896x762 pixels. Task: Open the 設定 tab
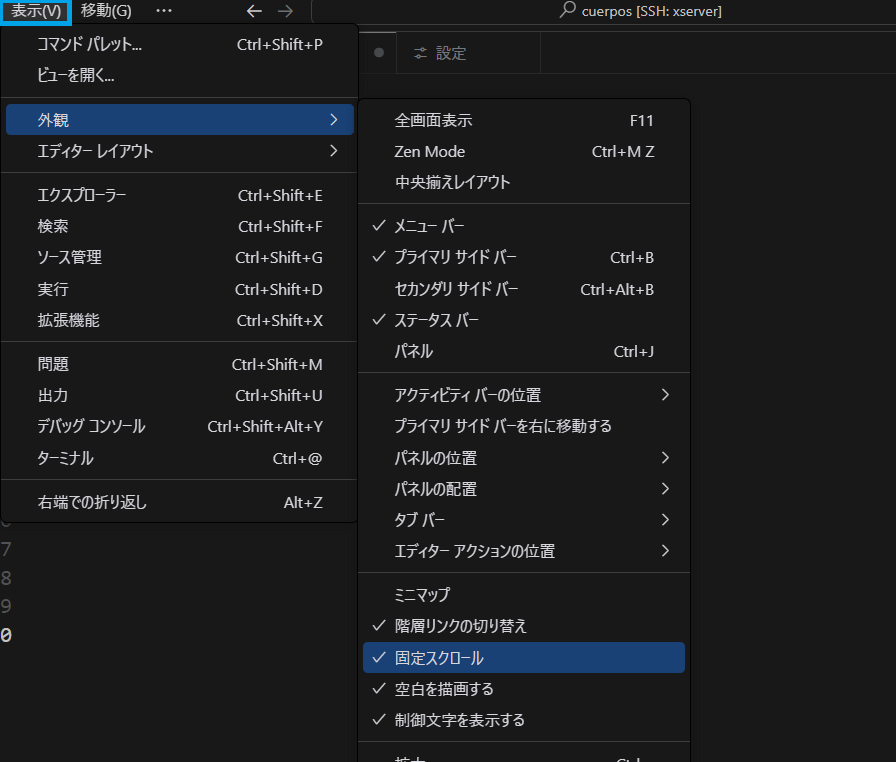coord(468,53)
